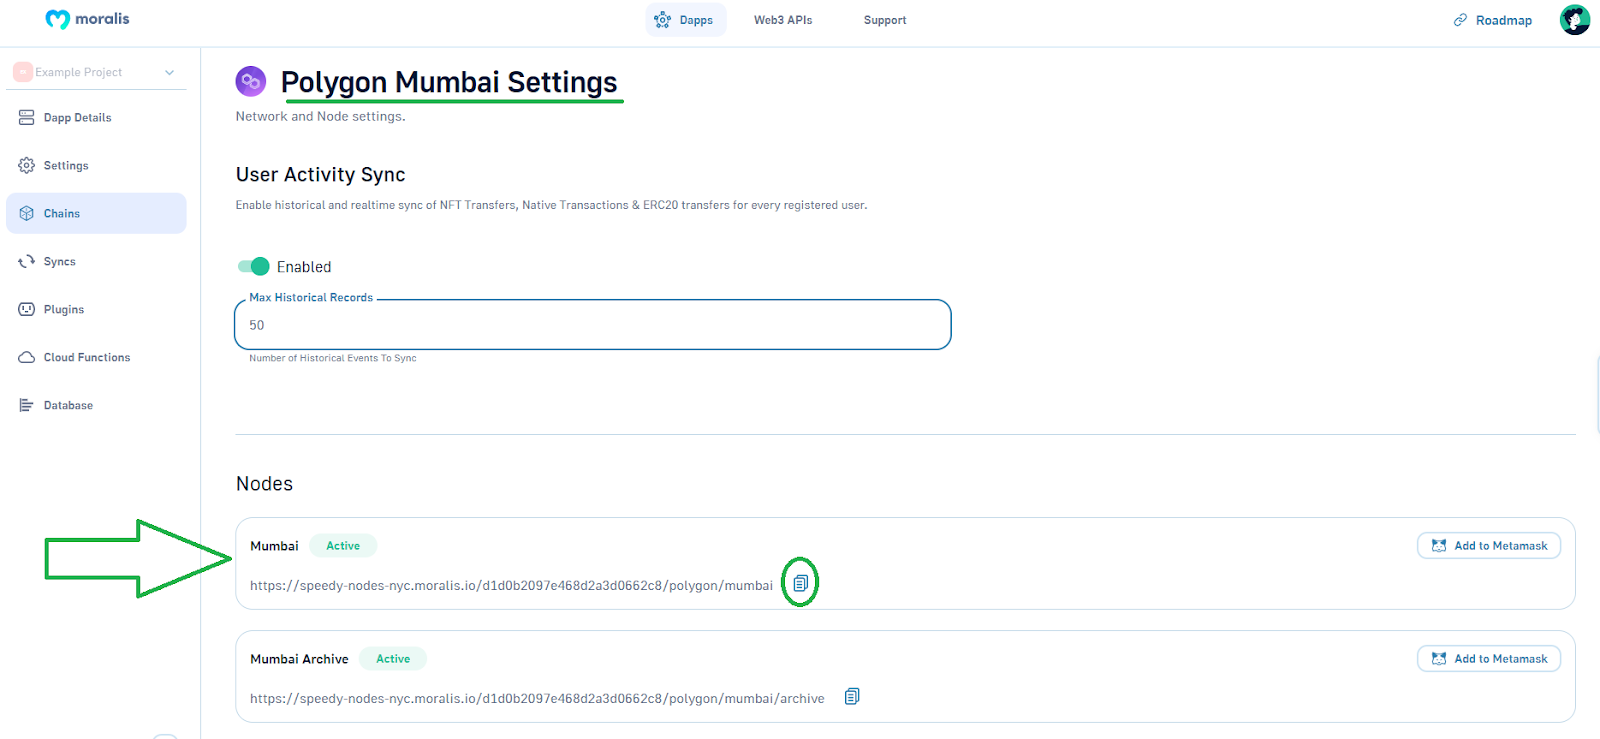The image size is (1600, 739).
Task: Click the Mumbai Active status badge
Action: click(343, 546)
